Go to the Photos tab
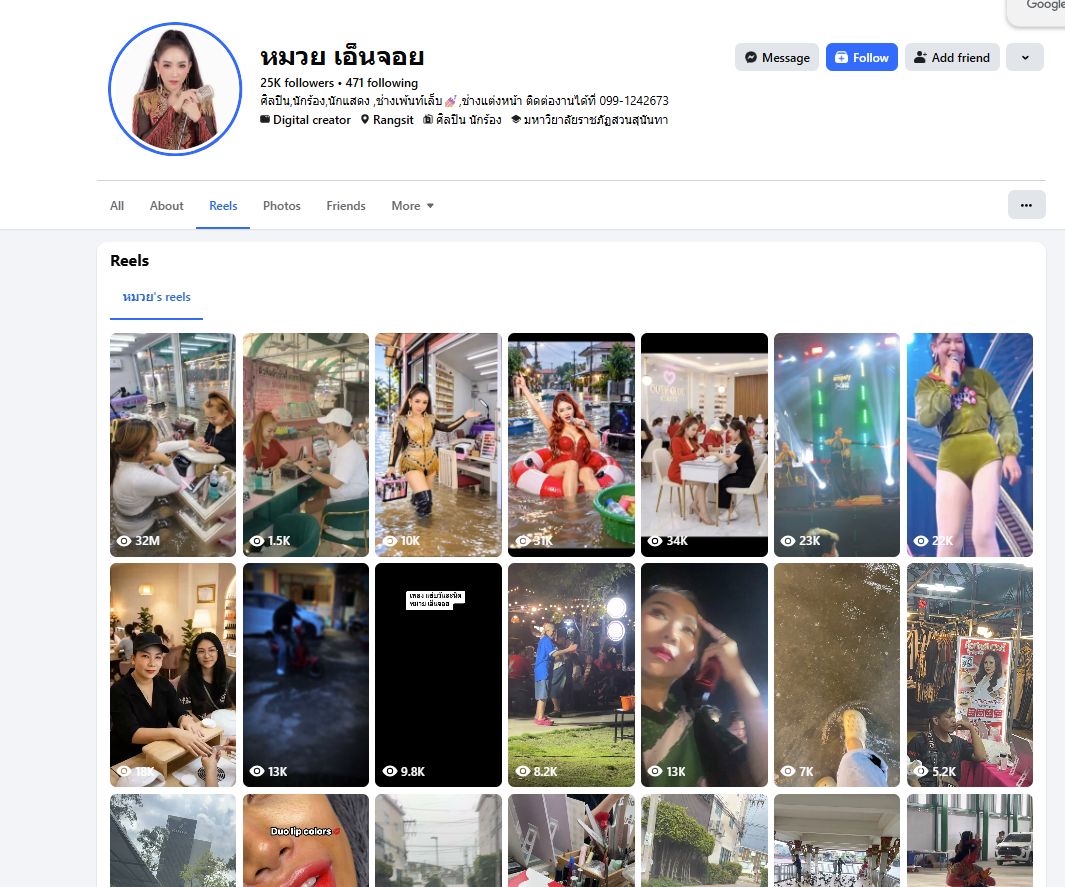1065x887 pixels. 282,206
